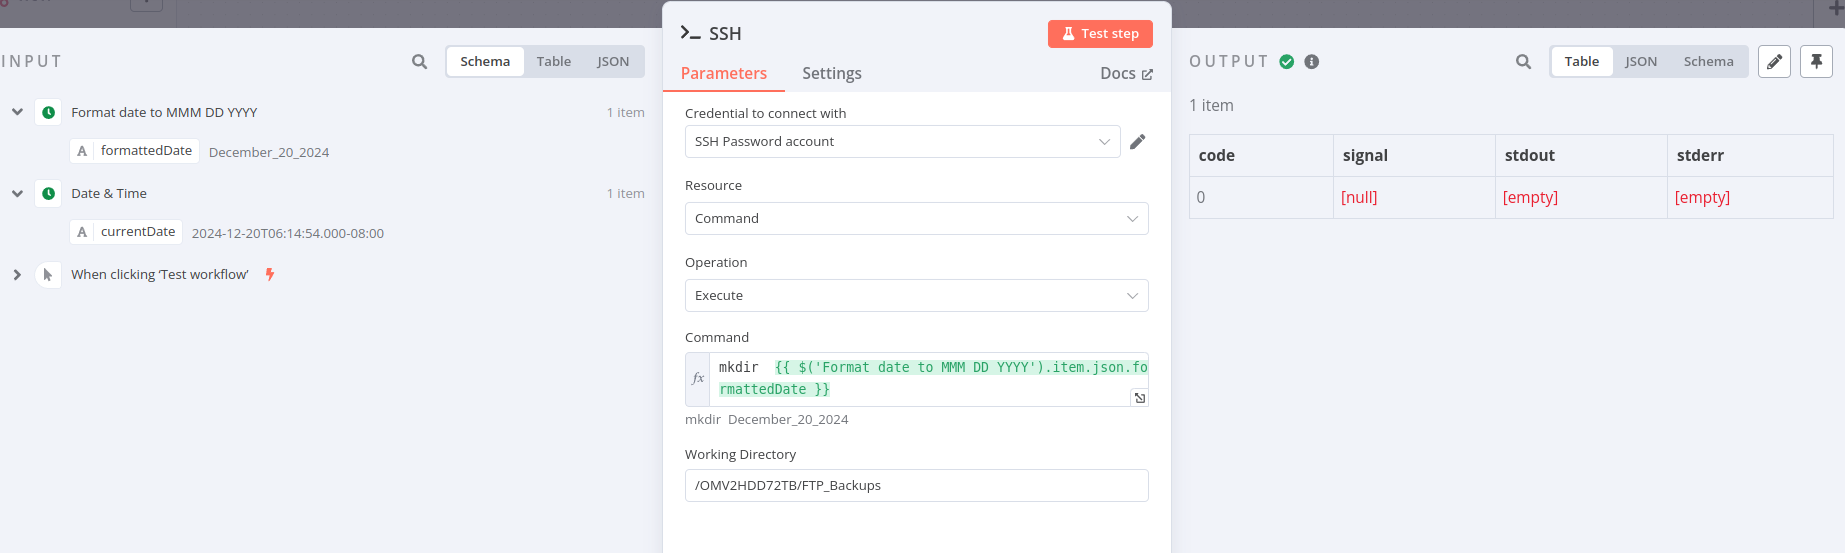Screen dimensions: 1845x553
Task: Click the Date & Time node clock icon
Action: point(48,193)
